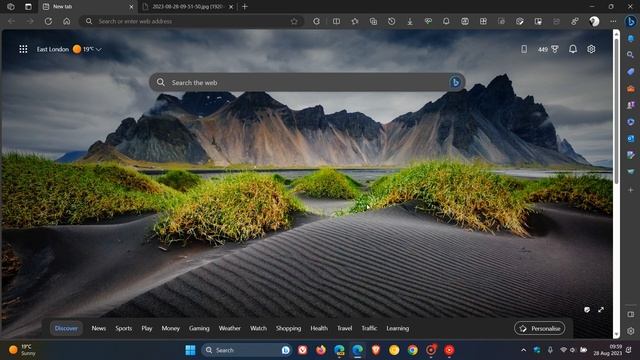Open the Settings and more menu
This screenshot has width=640, height=360.
[x=613, y=21]
